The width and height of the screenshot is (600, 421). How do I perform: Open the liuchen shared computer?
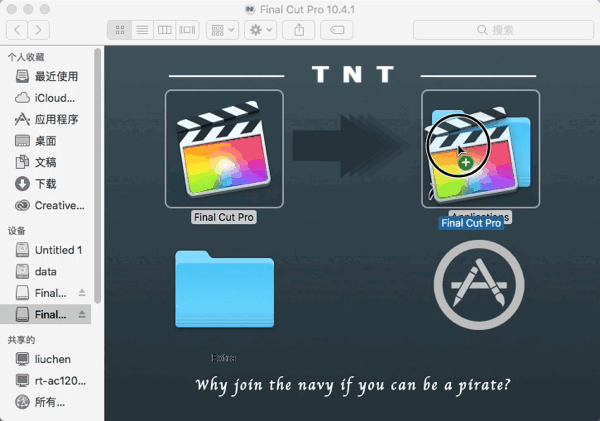click(x=47, y=359)
